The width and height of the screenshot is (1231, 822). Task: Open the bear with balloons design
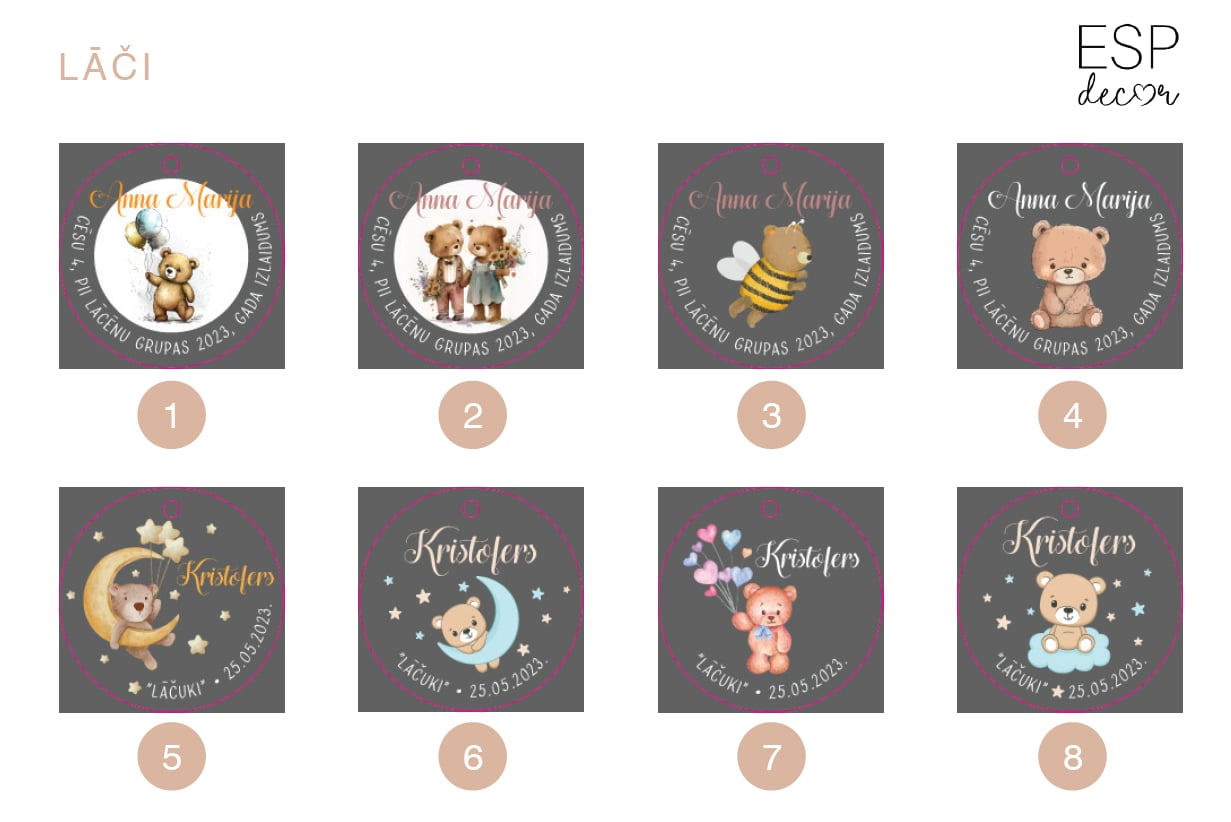(x=172, y=256)
